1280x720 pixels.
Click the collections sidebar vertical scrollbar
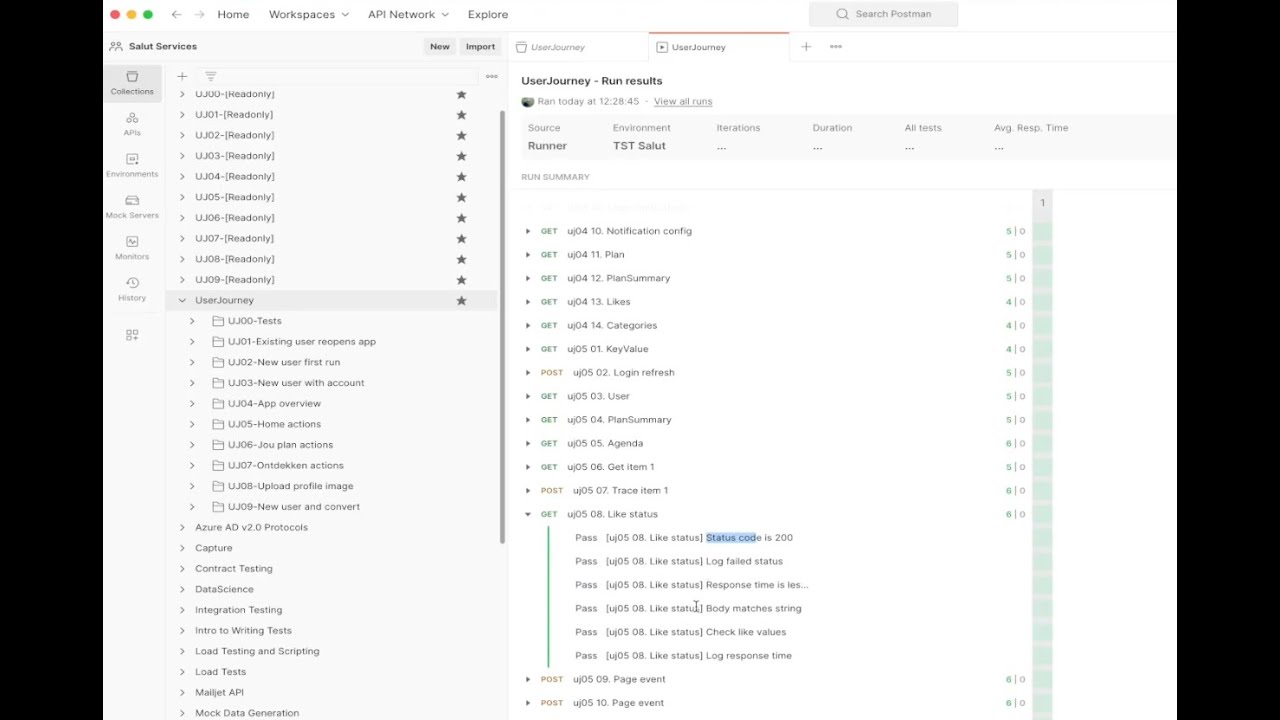pos(502,325)
